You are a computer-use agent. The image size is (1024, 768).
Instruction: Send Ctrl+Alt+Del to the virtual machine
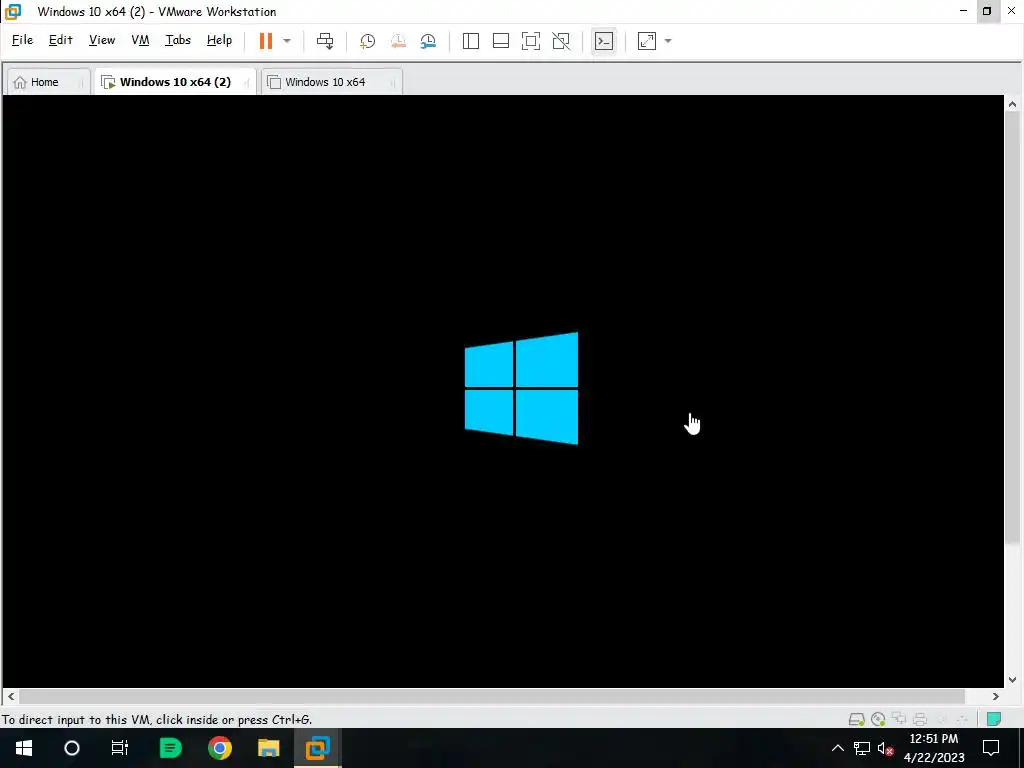click(325, 41)
